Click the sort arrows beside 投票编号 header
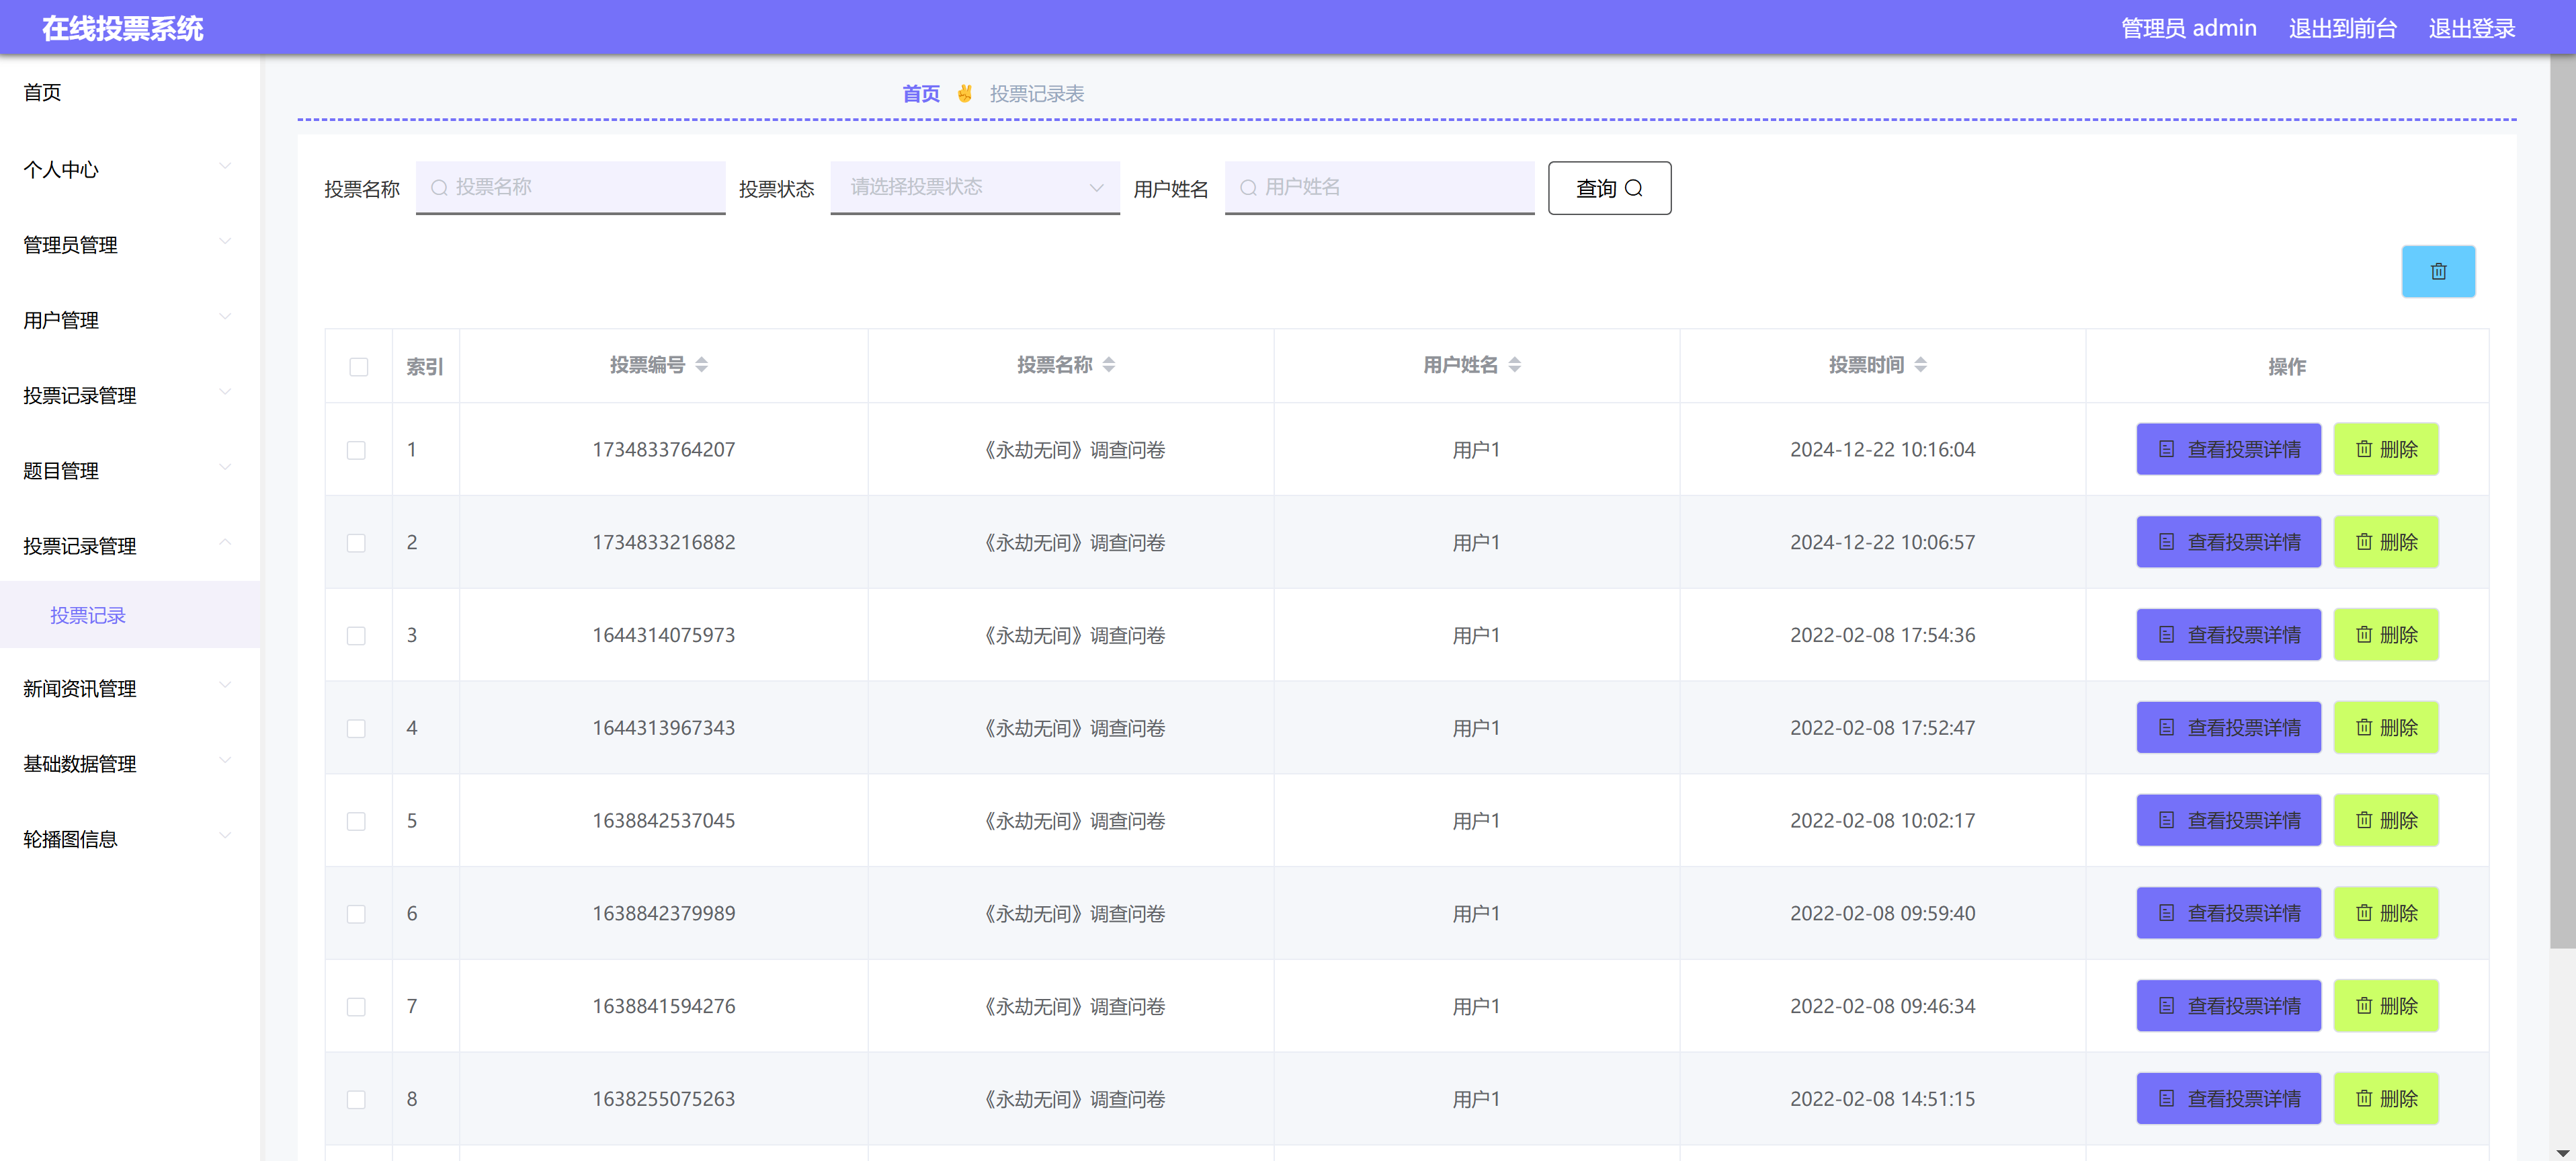This screenshot has width=2576, height=1161. [701, 365]
